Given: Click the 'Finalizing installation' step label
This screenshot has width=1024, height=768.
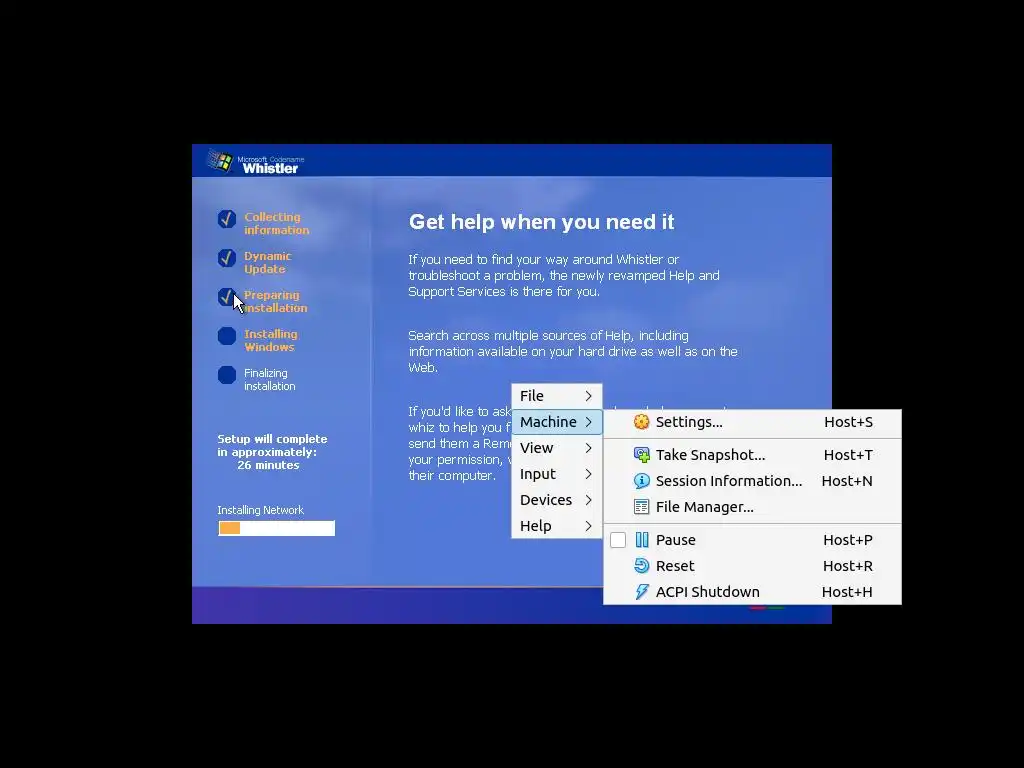Looking at the screenshot, I should click(x=270, y=379).
